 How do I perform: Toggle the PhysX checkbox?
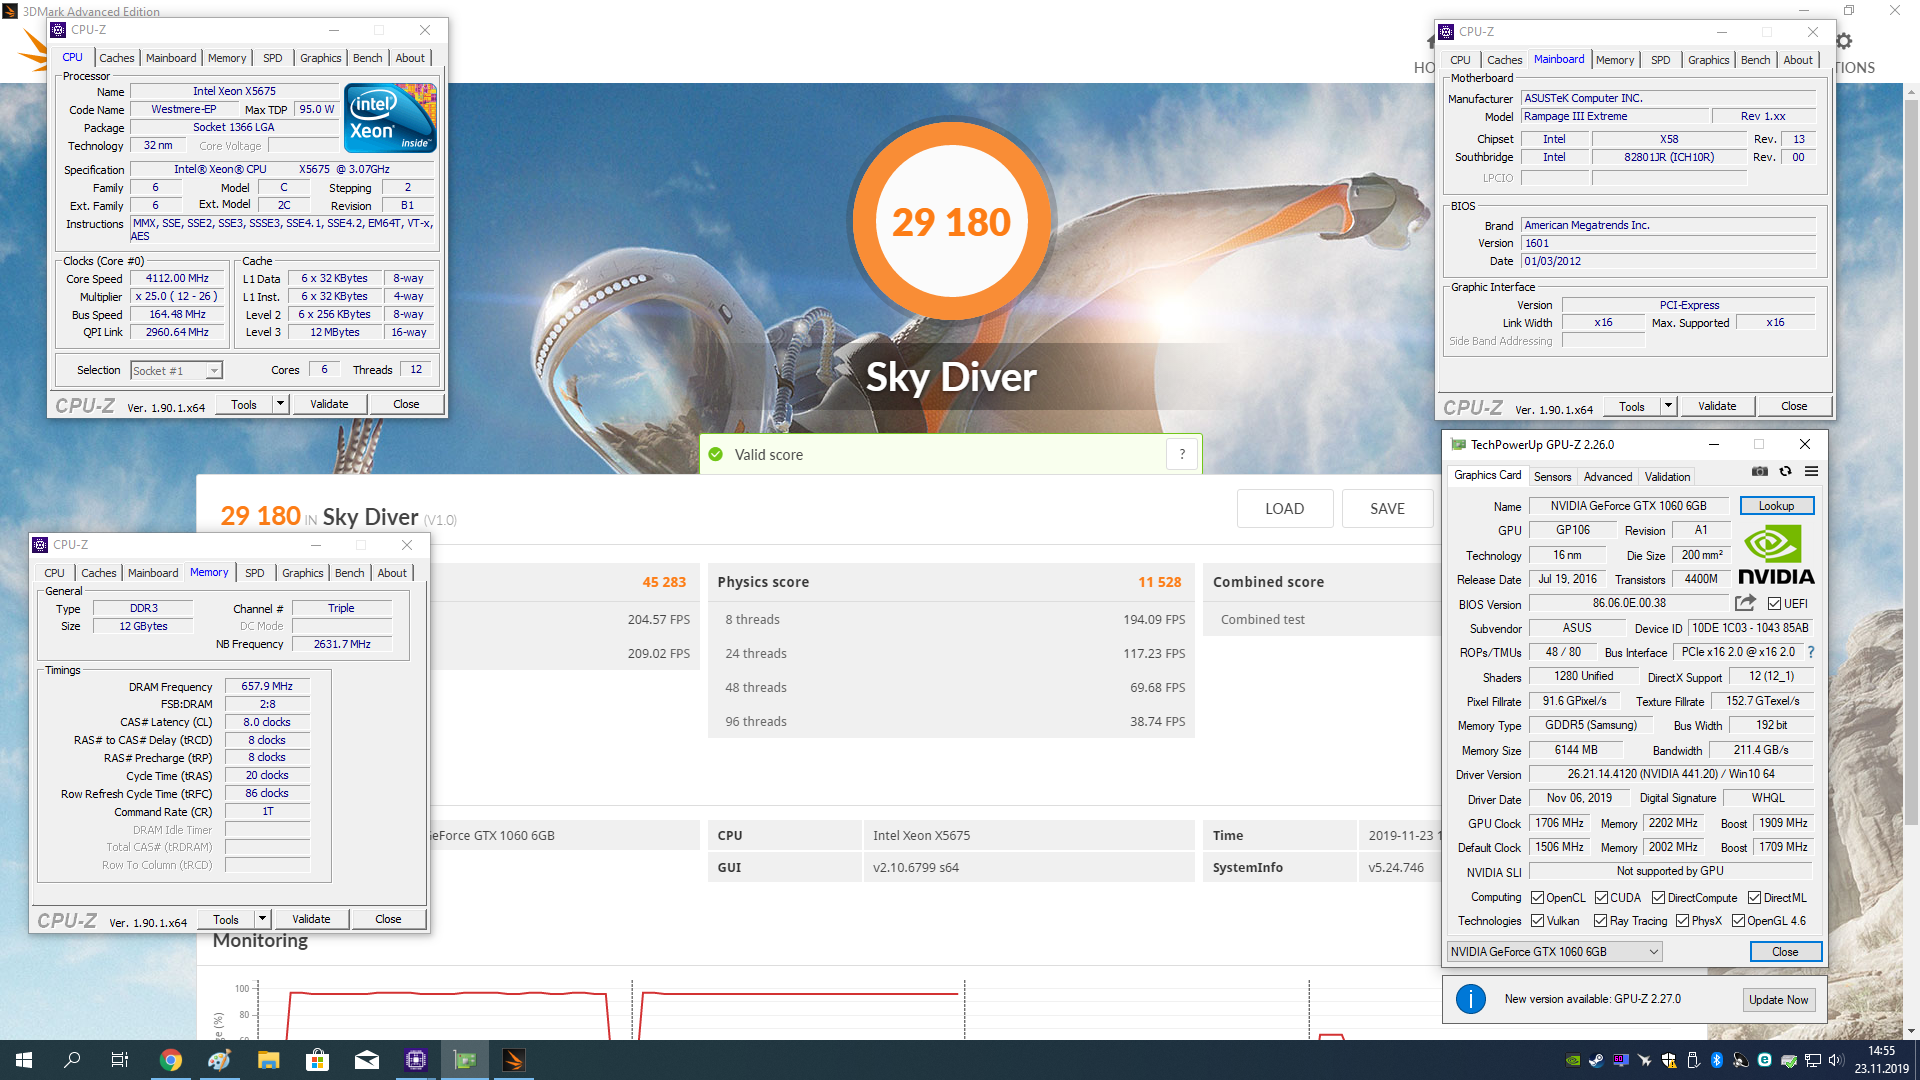click(x=1682, y=921)
